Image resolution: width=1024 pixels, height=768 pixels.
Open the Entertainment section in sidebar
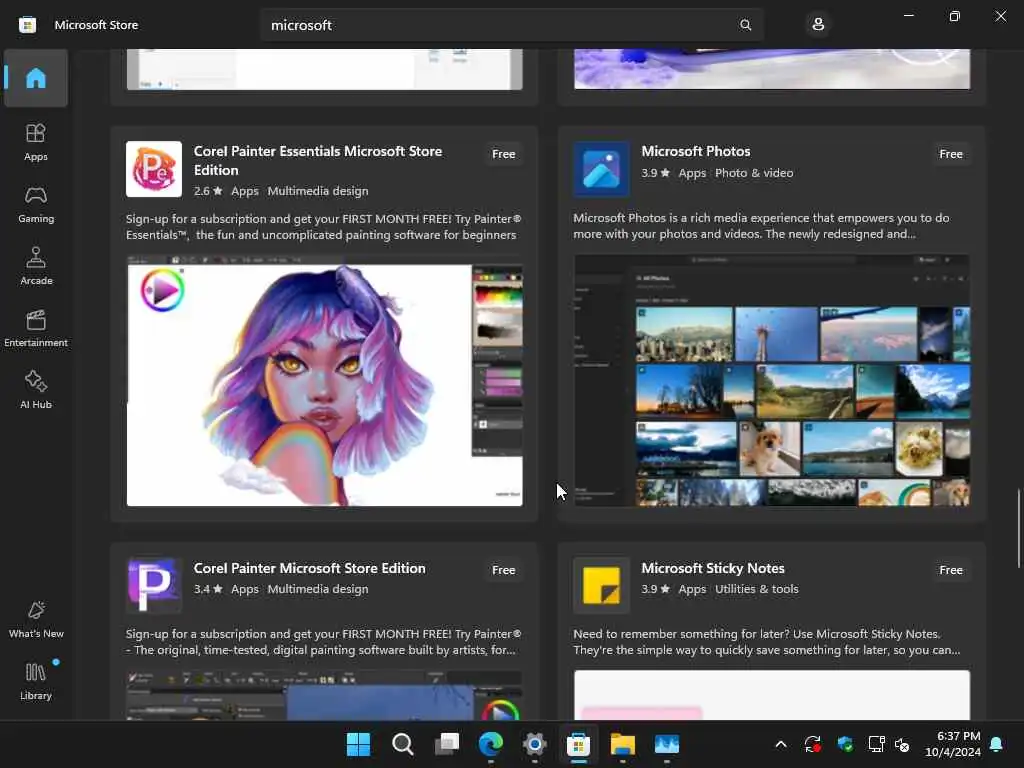[36, 328]
